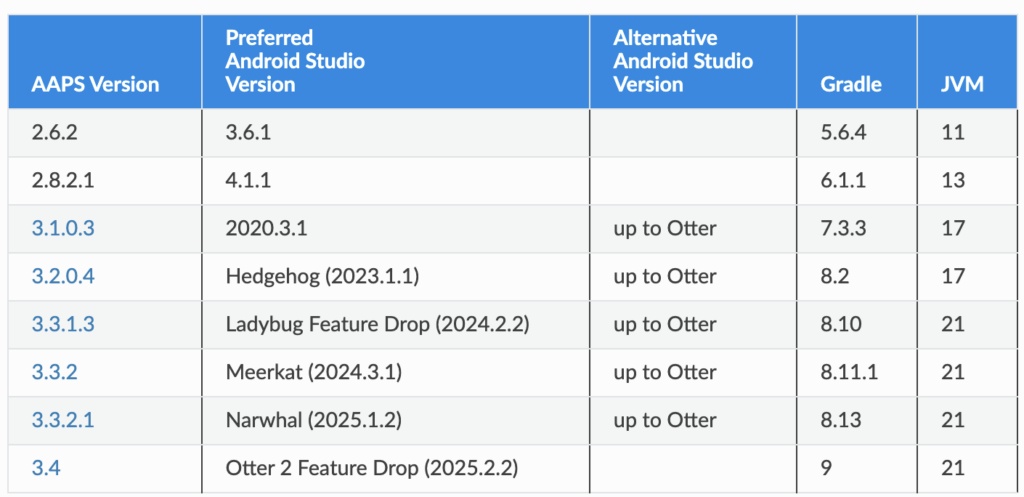
Task: Select the Preferred Android Studio Version header
Action: 295,61
